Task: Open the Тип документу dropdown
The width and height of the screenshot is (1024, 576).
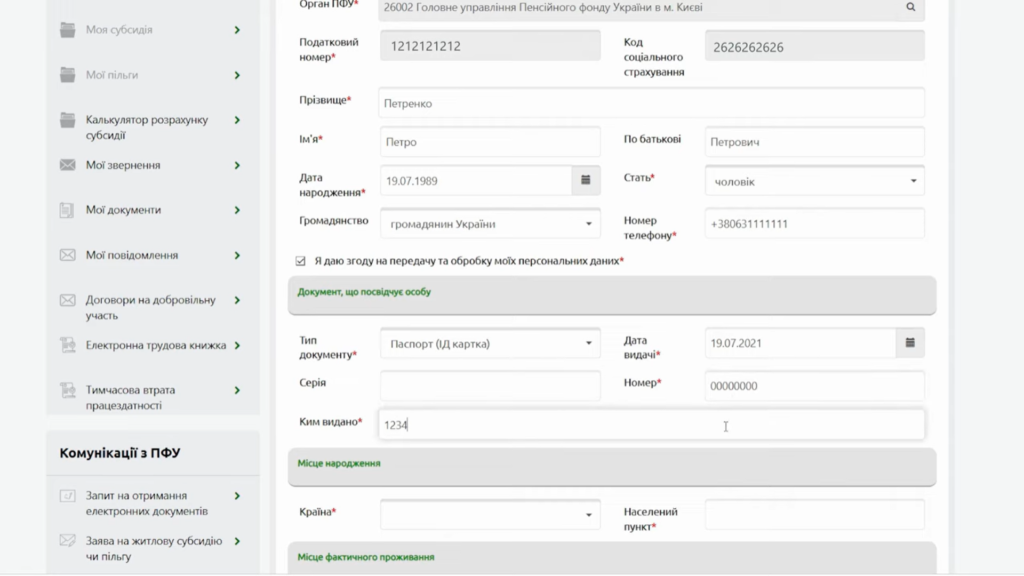Action: pos(490,344)
